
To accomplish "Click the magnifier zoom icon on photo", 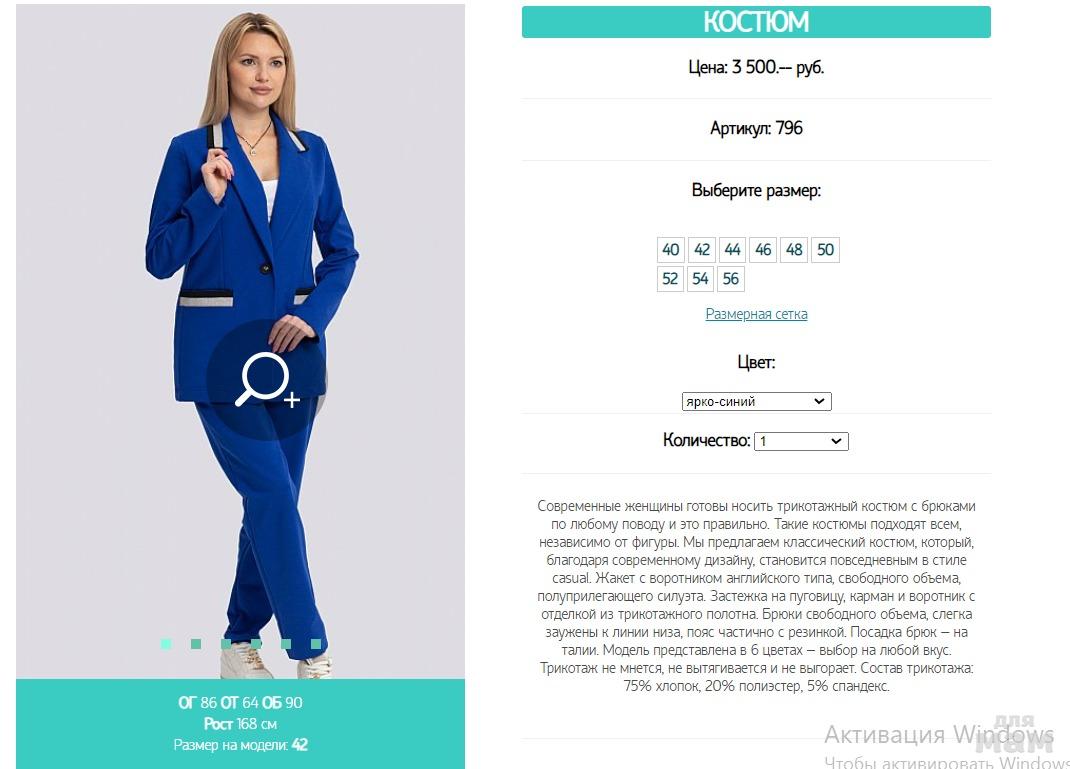I will coord(267,380).
